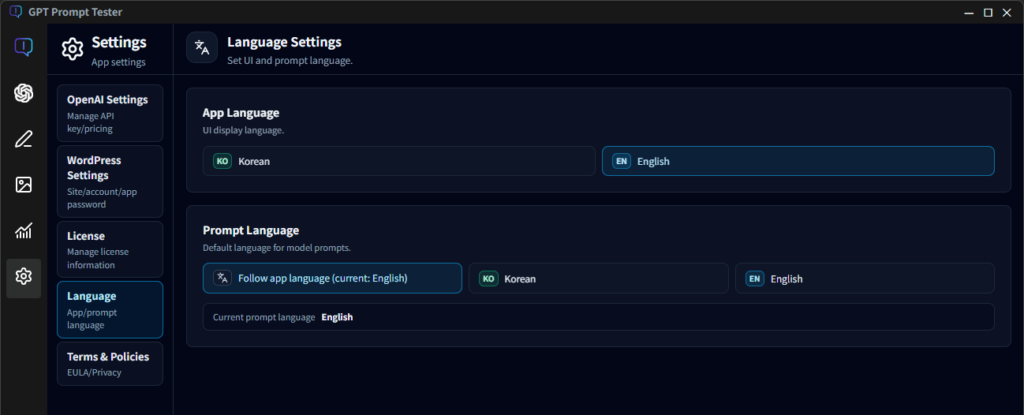
Task: Click the Language Settings title text
Action: pyautogui.click(x=284, y=42)
